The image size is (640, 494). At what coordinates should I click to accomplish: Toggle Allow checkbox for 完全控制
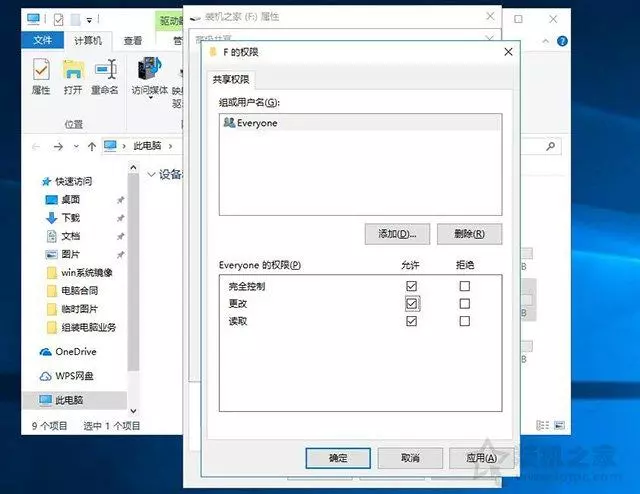click(411, 286)
